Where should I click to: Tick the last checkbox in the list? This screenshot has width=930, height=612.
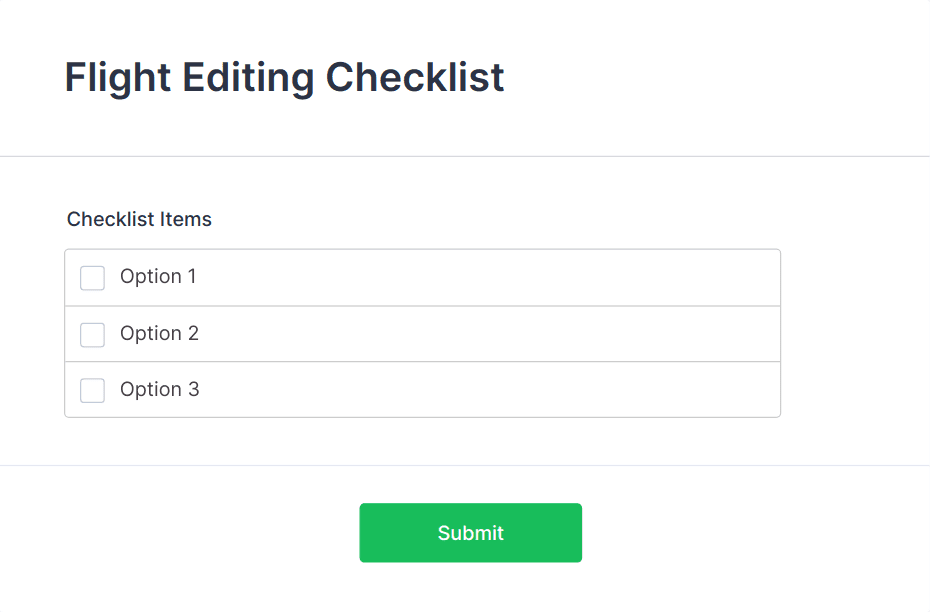[x=92, y=390]
